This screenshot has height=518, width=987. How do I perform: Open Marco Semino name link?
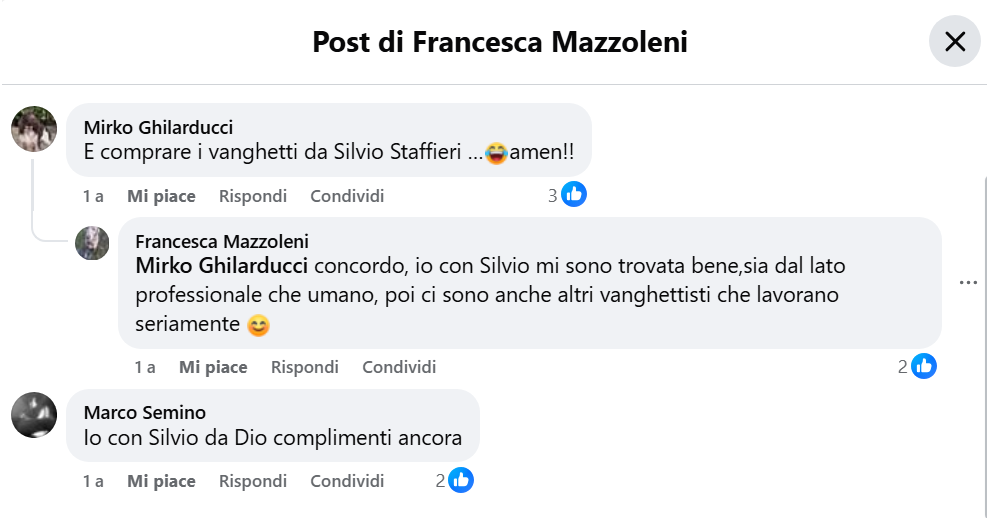145,413
